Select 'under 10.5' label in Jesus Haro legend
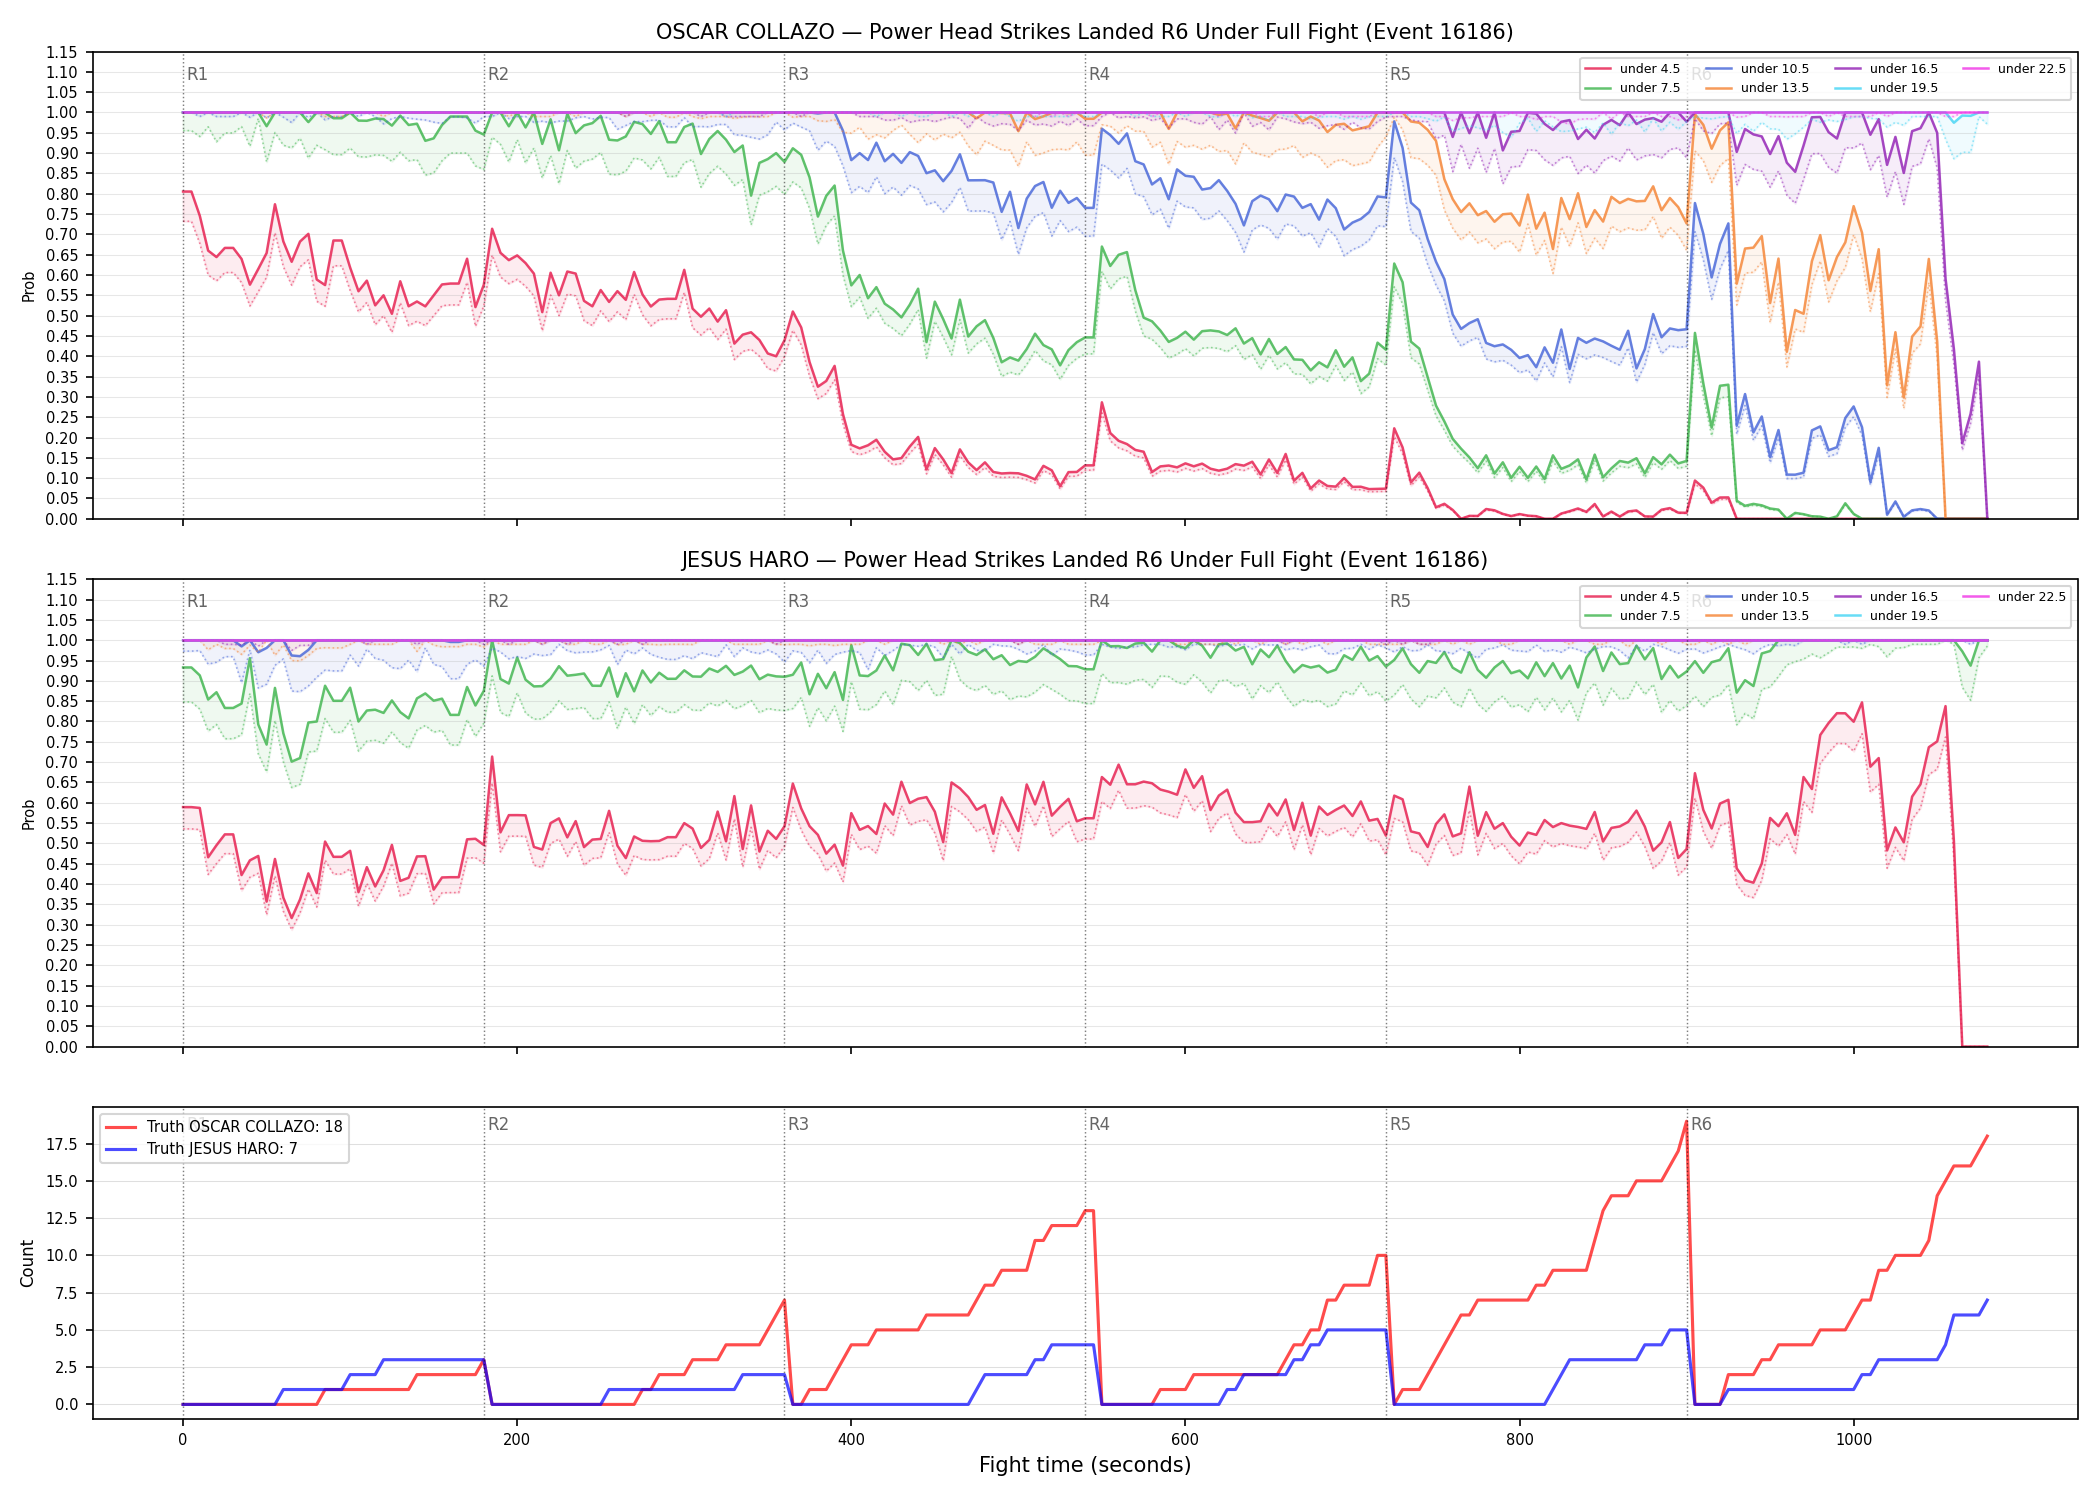The width and height of the screenshot is (2100, 1500). click(x=1775, y=597)
